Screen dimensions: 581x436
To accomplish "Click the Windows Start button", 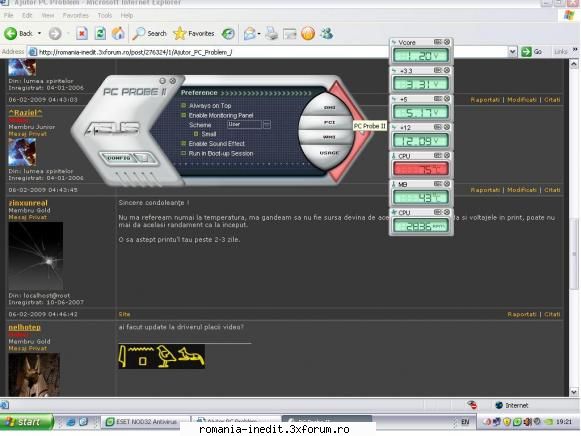I will (27, 422).
